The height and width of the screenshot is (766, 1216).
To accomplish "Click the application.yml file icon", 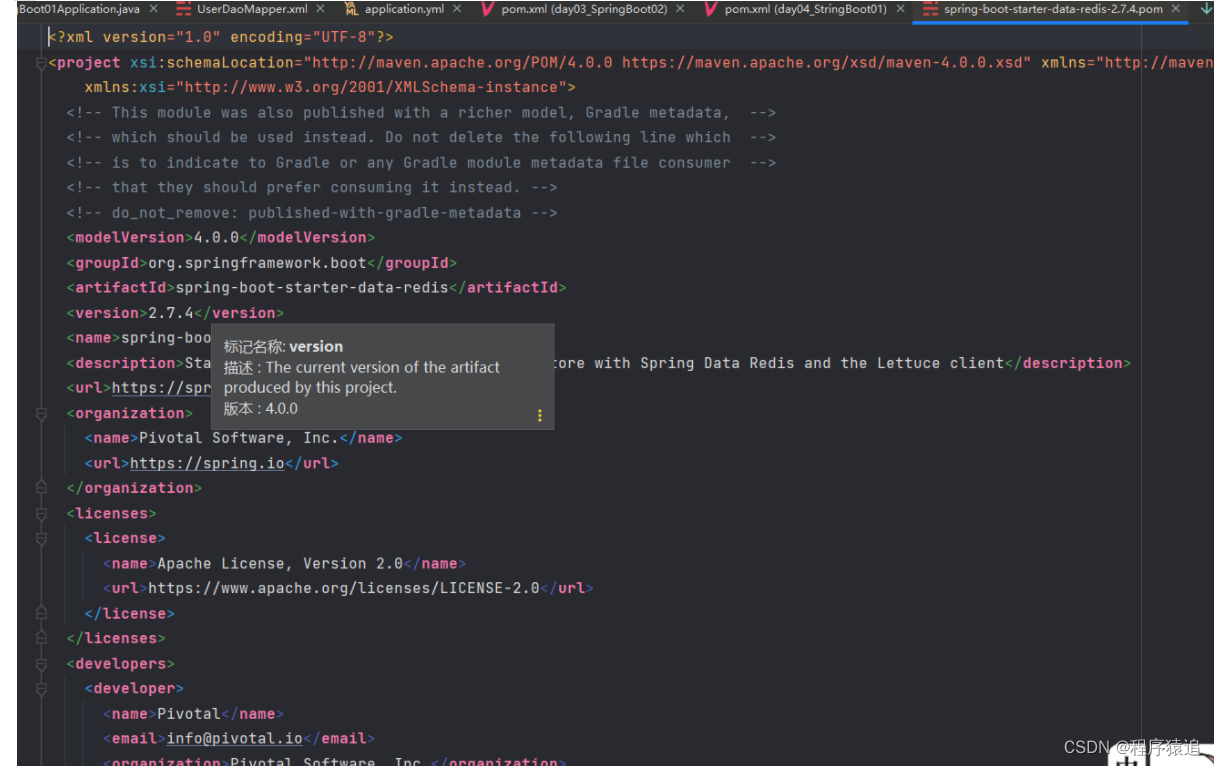I will 351,9.
